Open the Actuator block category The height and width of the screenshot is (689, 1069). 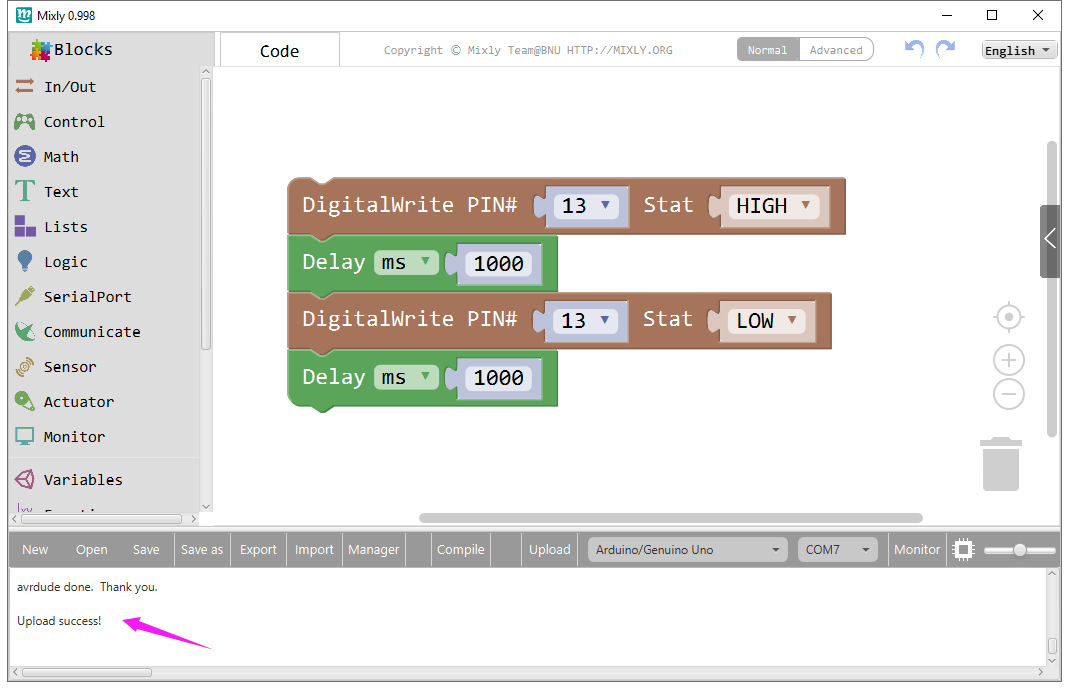[x=78, y=402]
